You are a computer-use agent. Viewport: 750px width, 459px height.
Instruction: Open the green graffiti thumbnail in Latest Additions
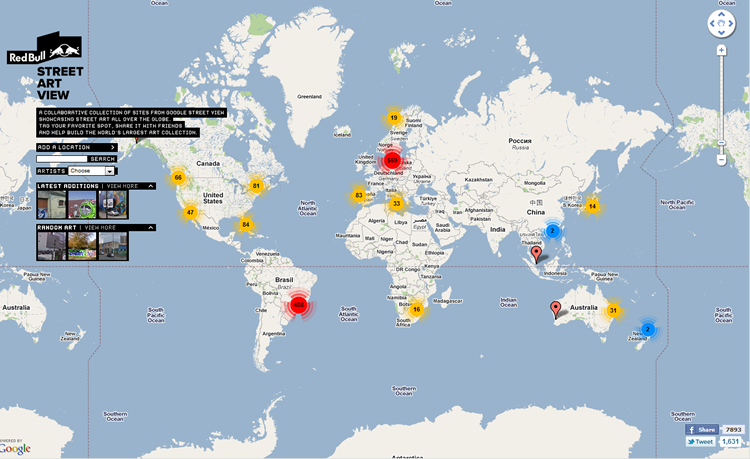[82, 205]
